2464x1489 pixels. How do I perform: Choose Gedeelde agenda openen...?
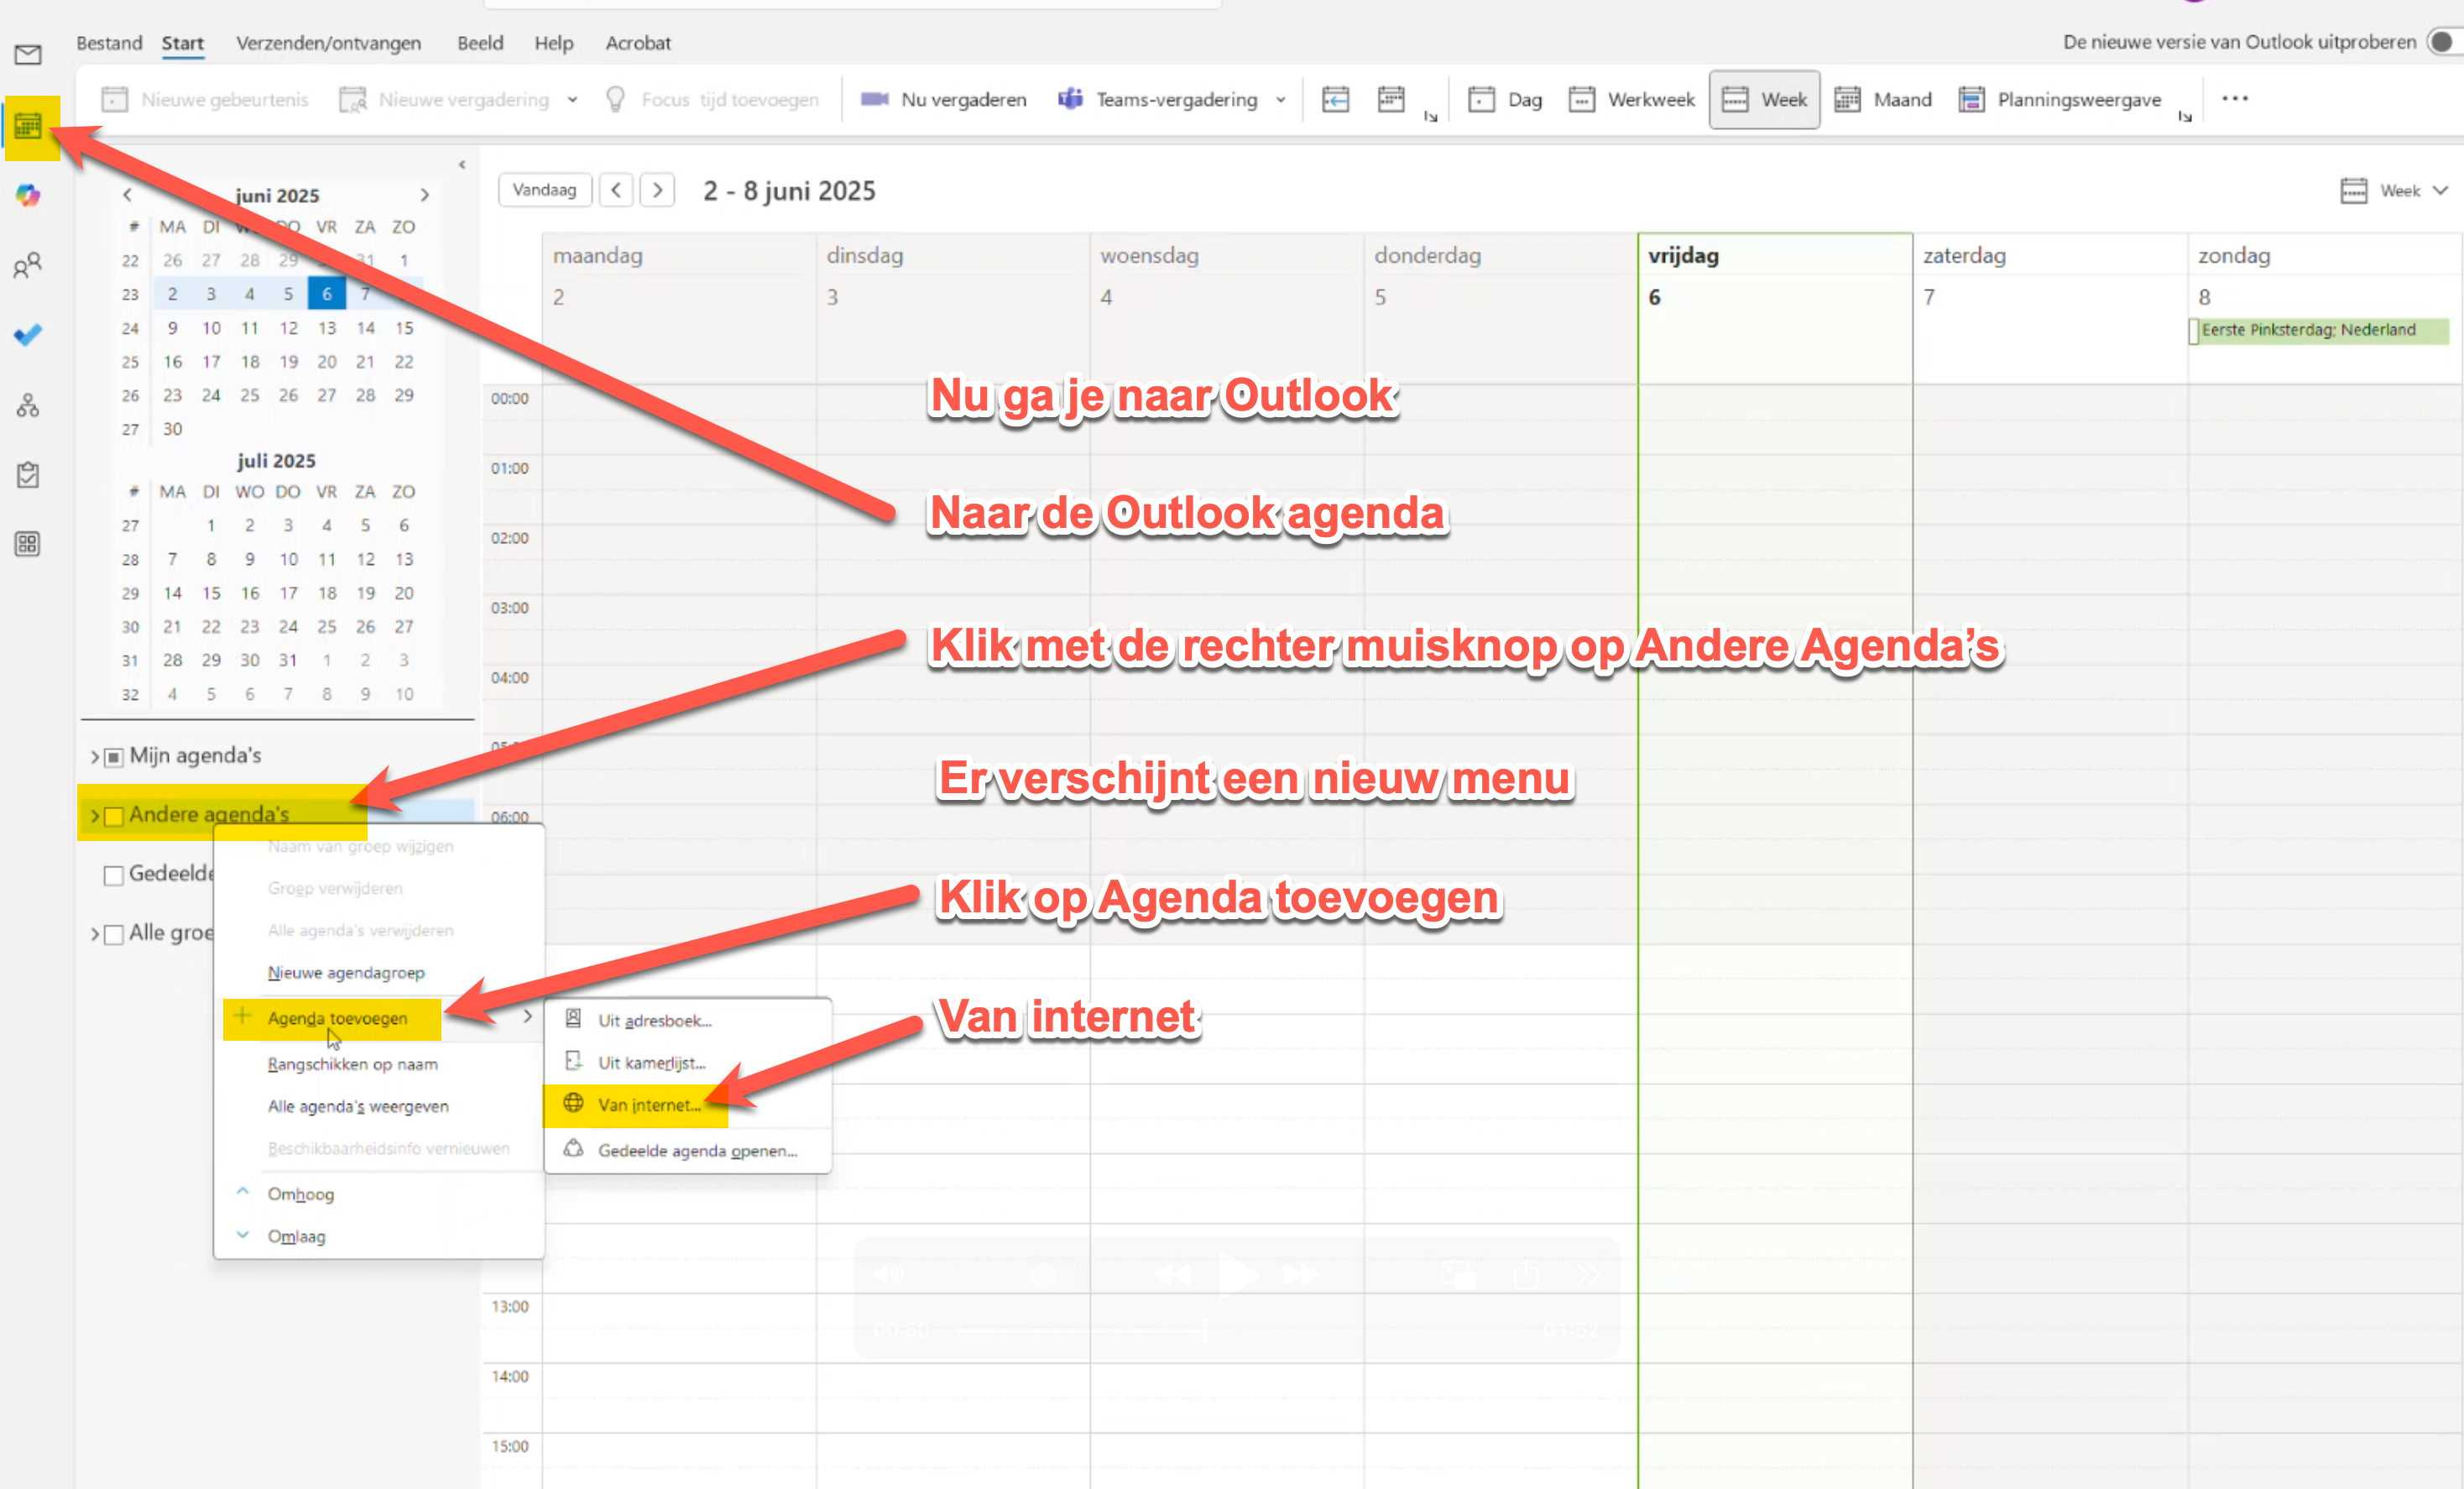[687, 1150]
